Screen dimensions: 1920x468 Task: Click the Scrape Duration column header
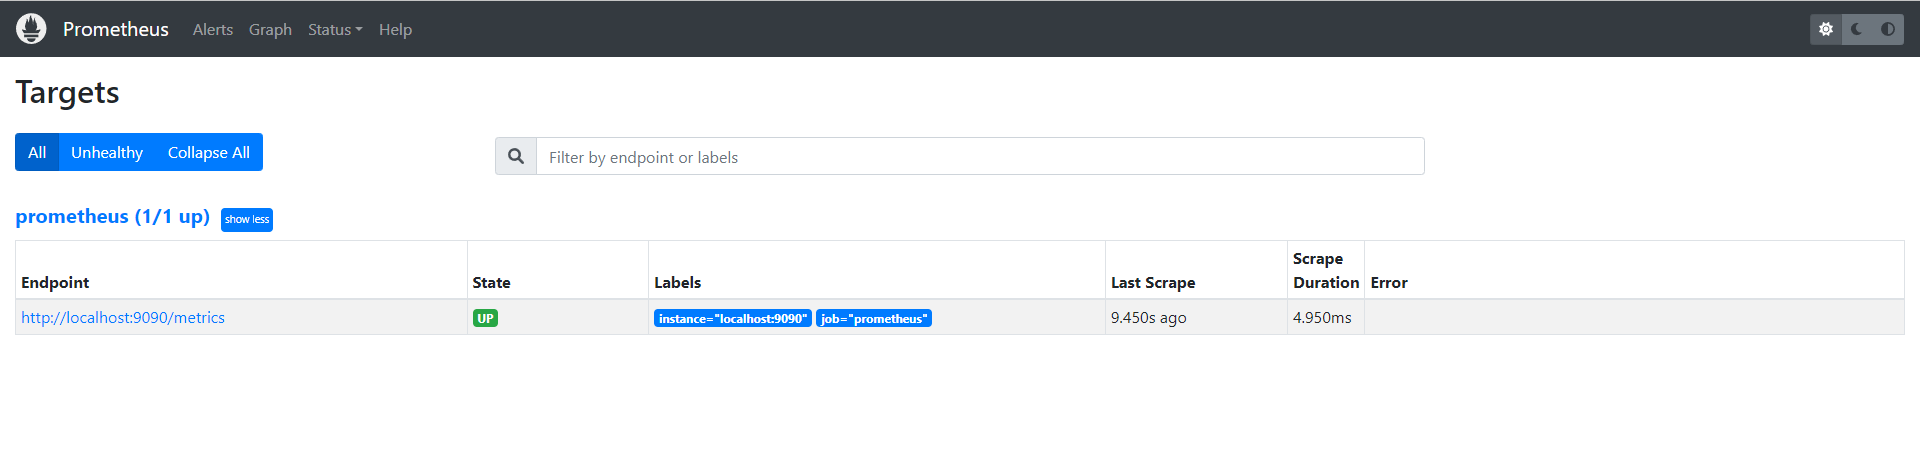(x=1326, y=270)
